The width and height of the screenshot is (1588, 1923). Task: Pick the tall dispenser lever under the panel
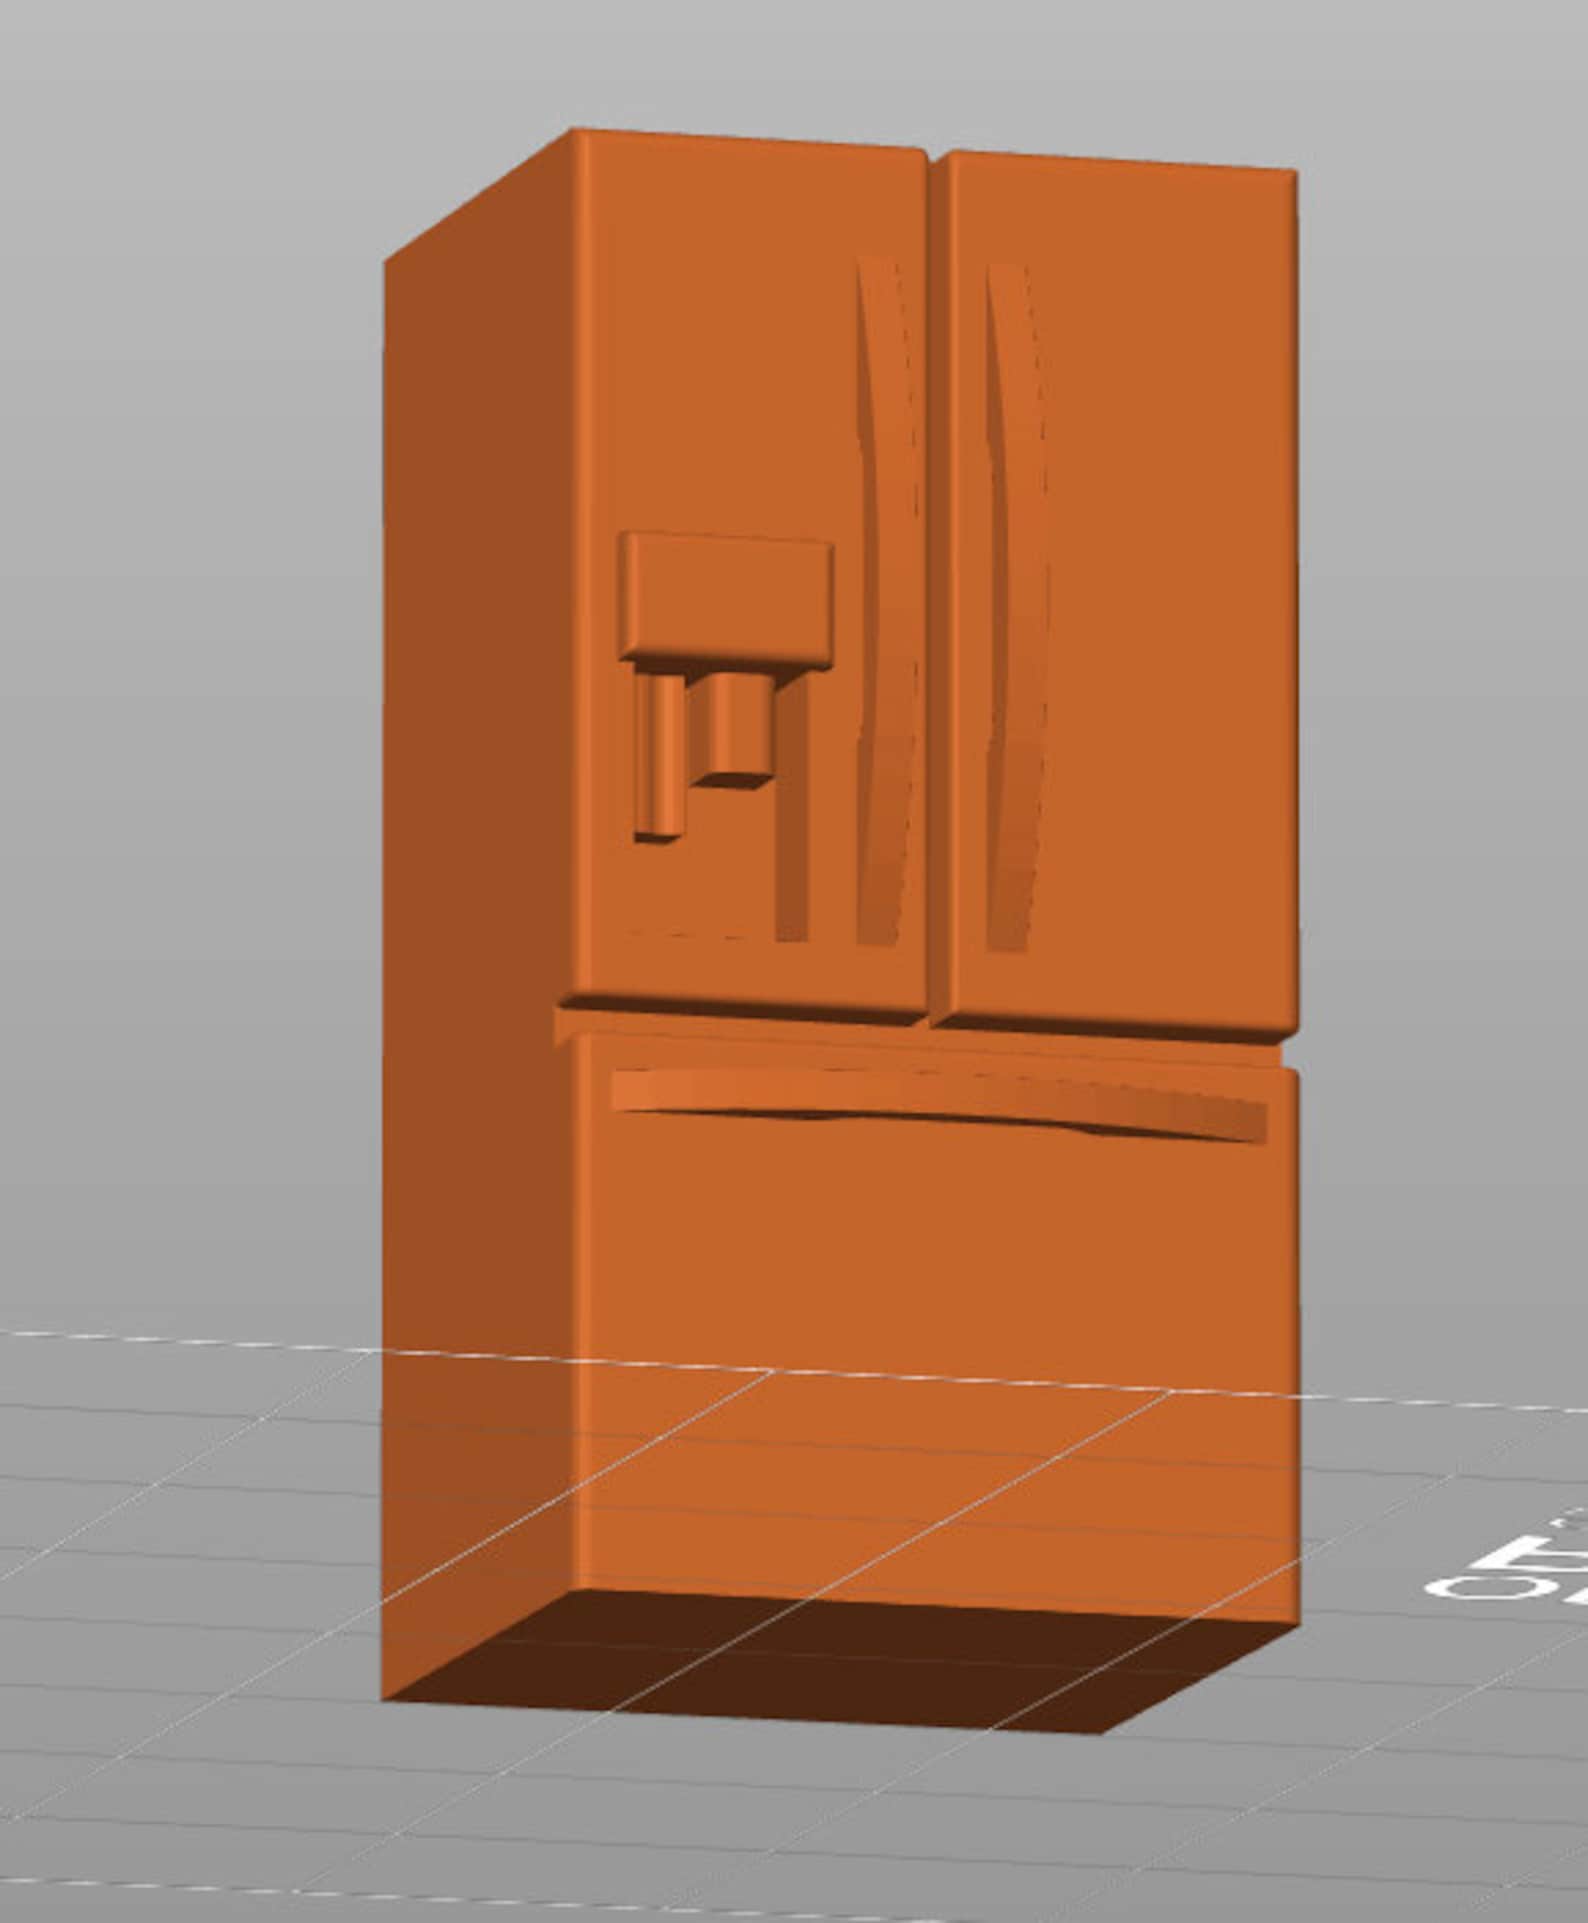click(659, 758)
